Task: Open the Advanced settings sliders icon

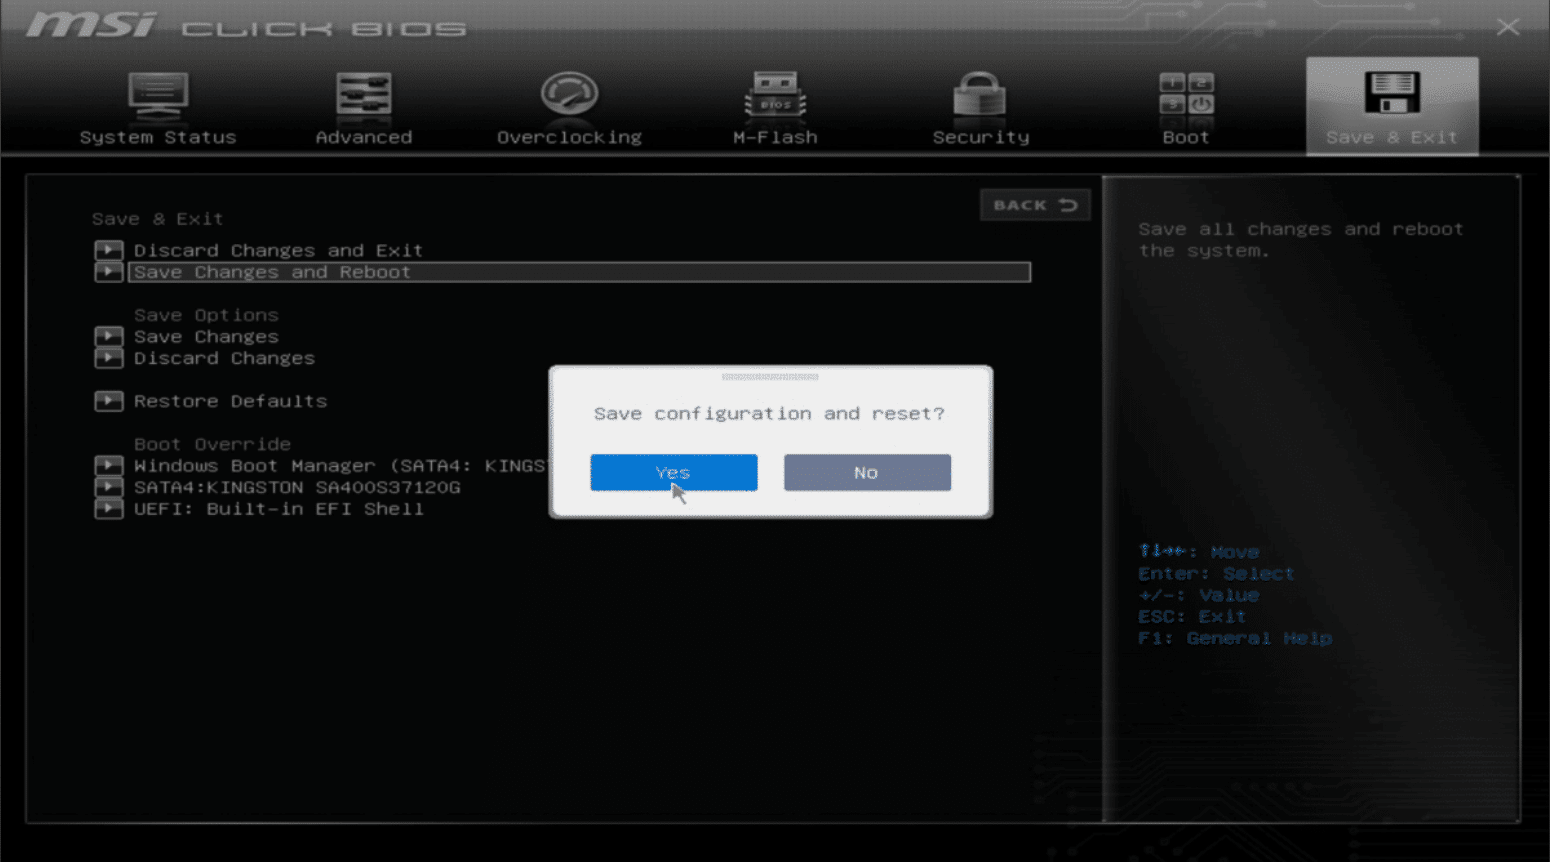Action: [x=364, y=96]
